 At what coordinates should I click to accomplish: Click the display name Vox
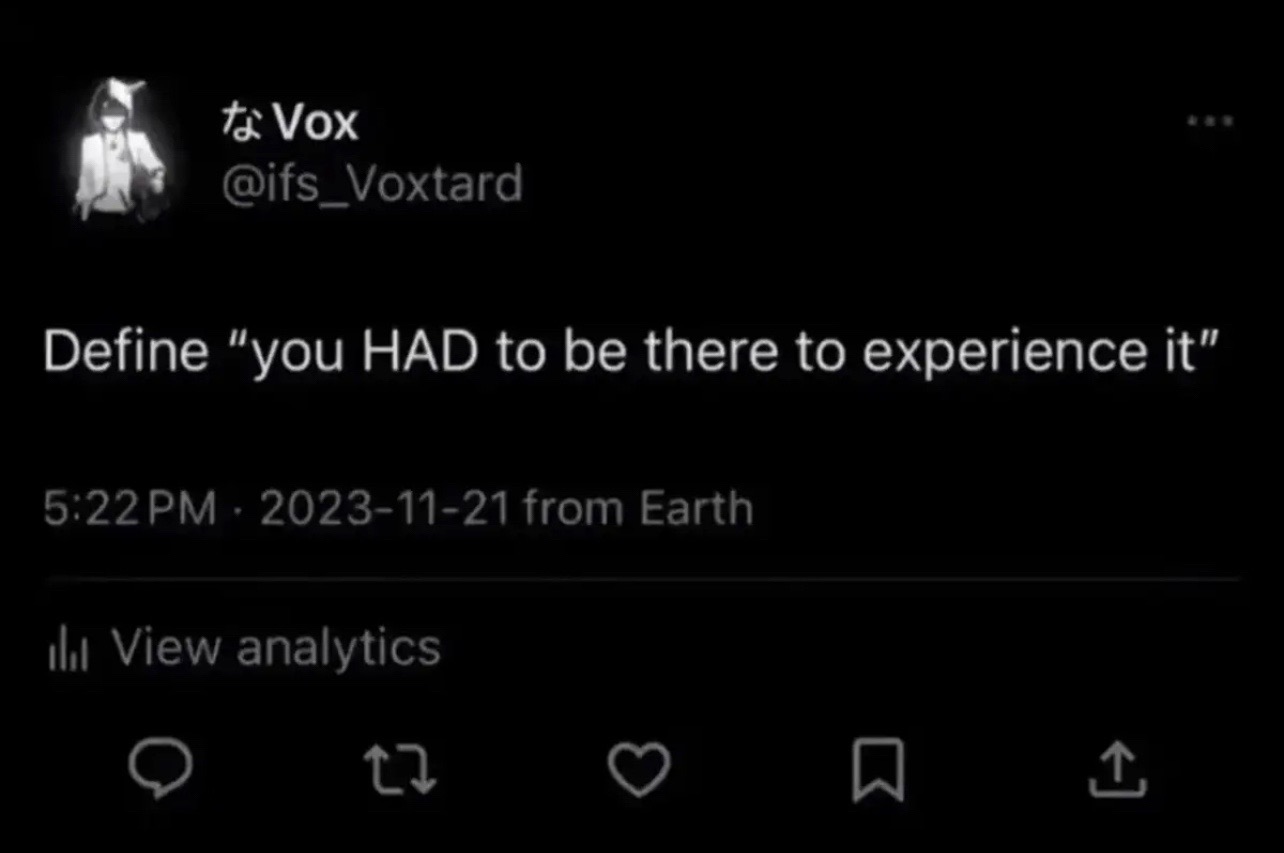click(315, 124)
